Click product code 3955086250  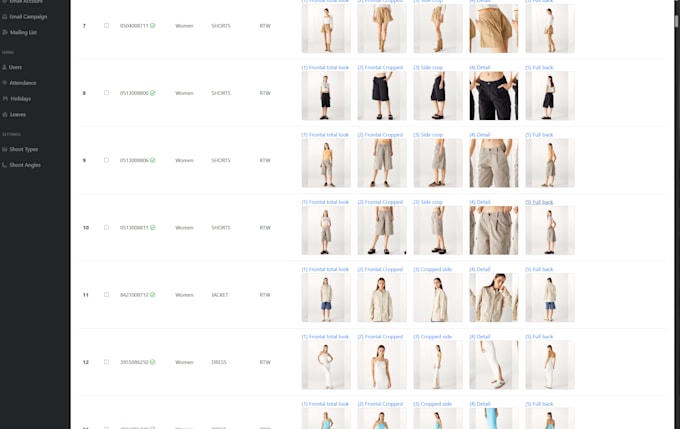134,362
